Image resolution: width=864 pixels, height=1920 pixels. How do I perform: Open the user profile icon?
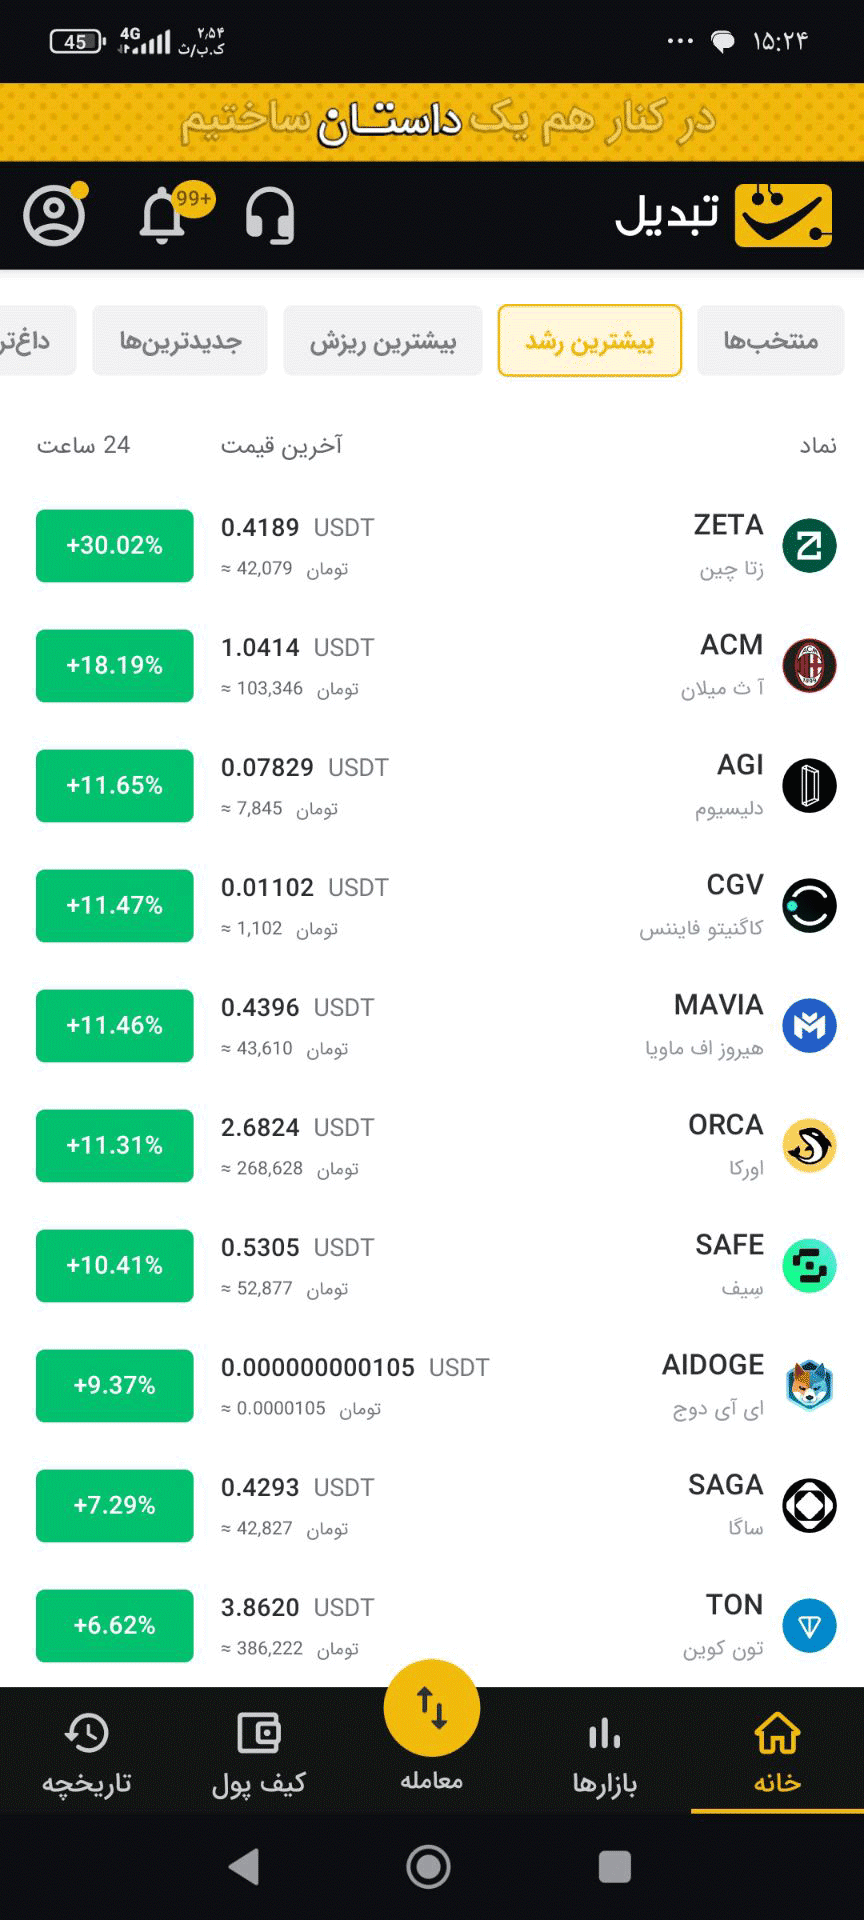tap(54, 215)
